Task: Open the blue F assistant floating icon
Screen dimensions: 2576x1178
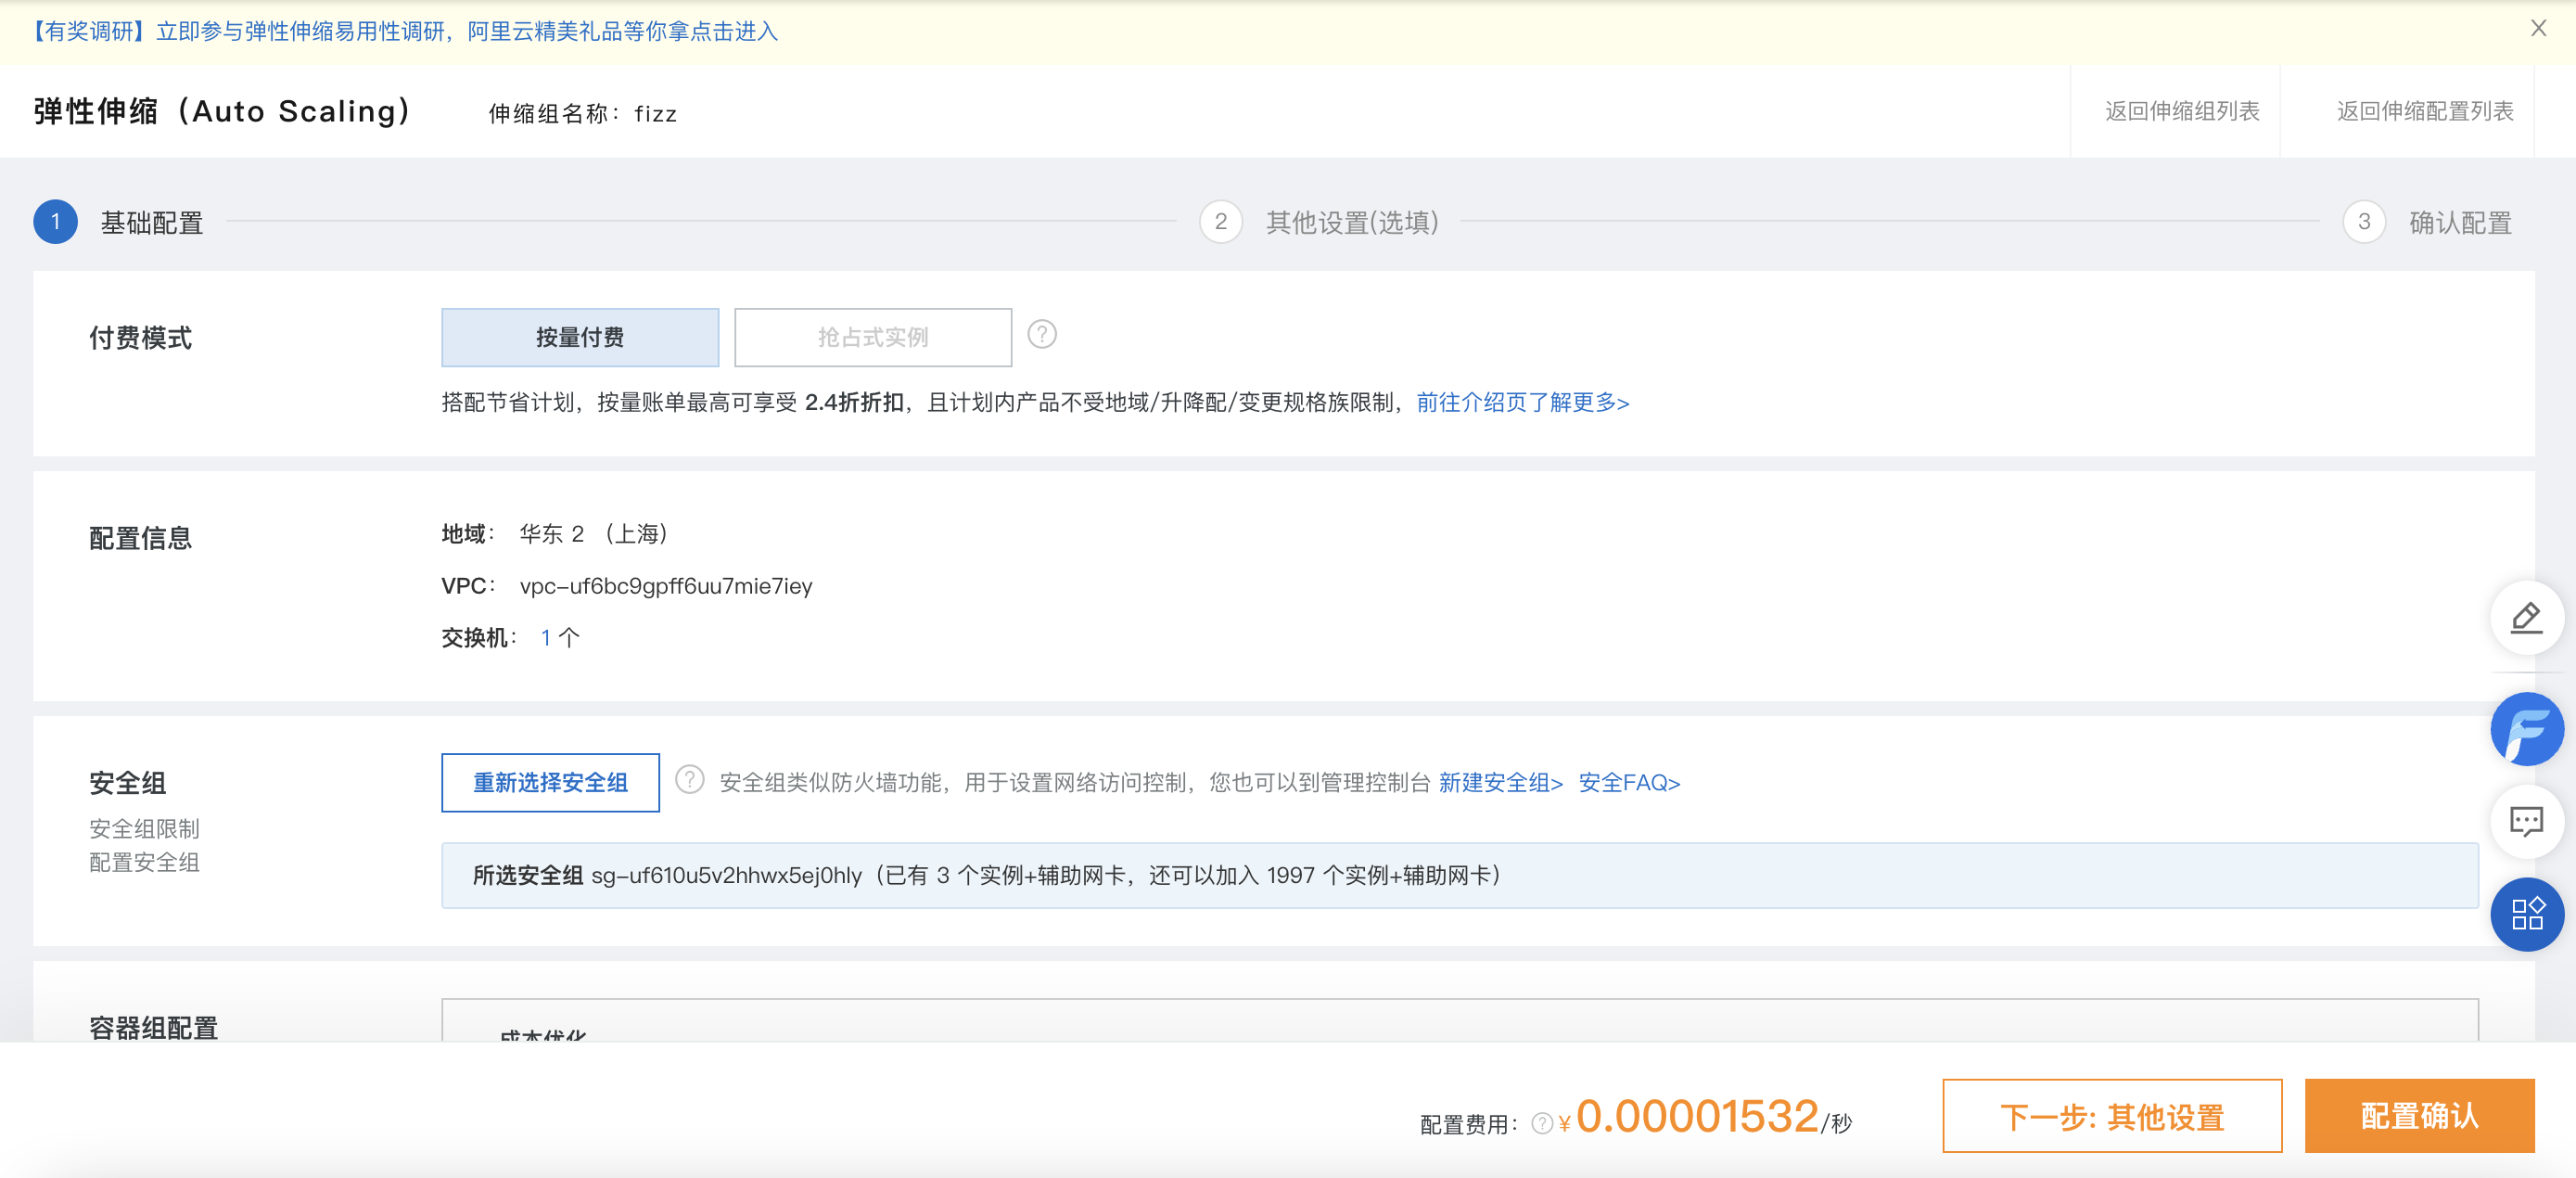Action: [2527, 729]
